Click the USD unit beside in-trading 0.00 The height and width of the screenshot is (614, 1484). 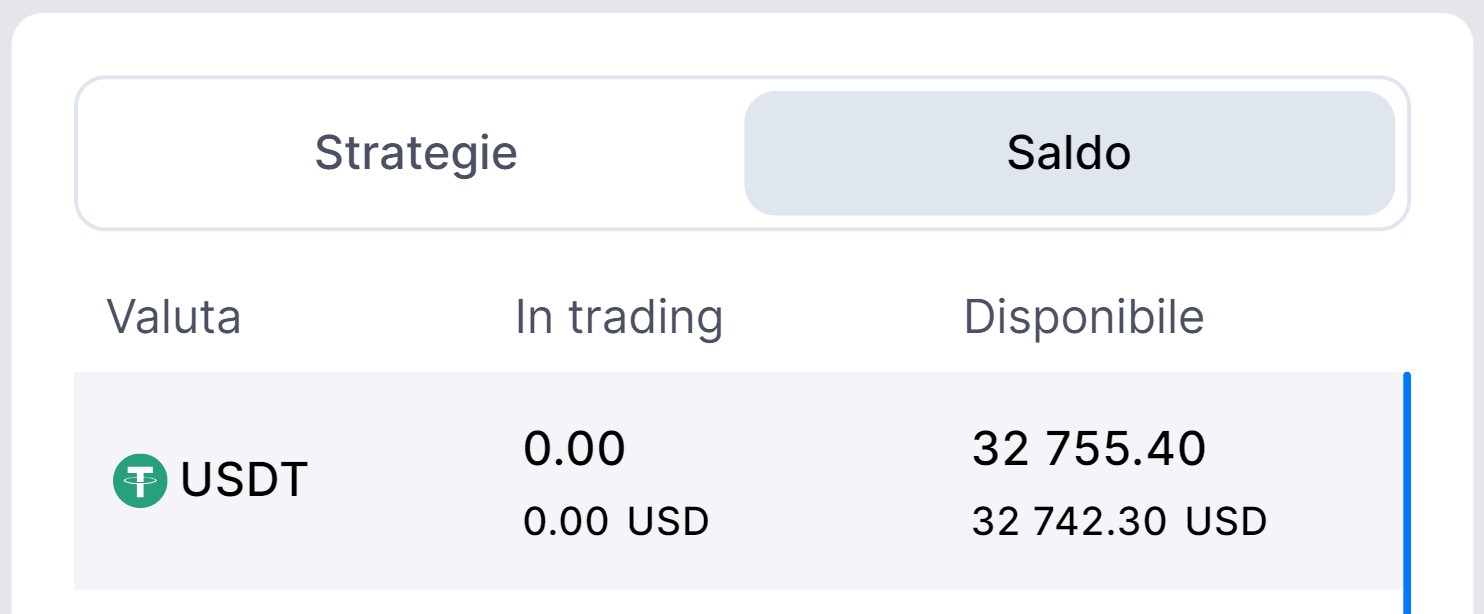[x=669, y=521]
